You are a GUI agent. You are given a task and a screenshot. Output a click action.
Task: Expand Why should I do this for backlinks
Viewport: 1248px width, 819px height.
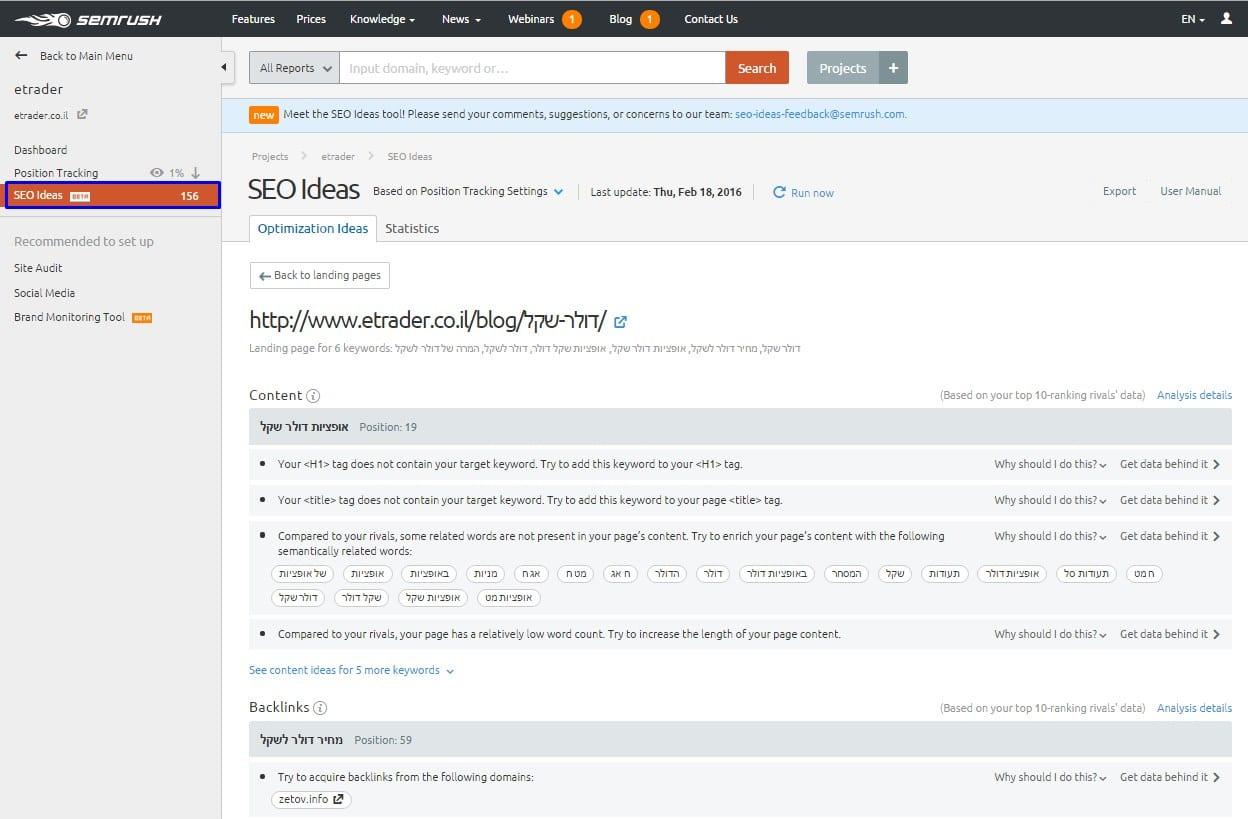click(1050, 777)
